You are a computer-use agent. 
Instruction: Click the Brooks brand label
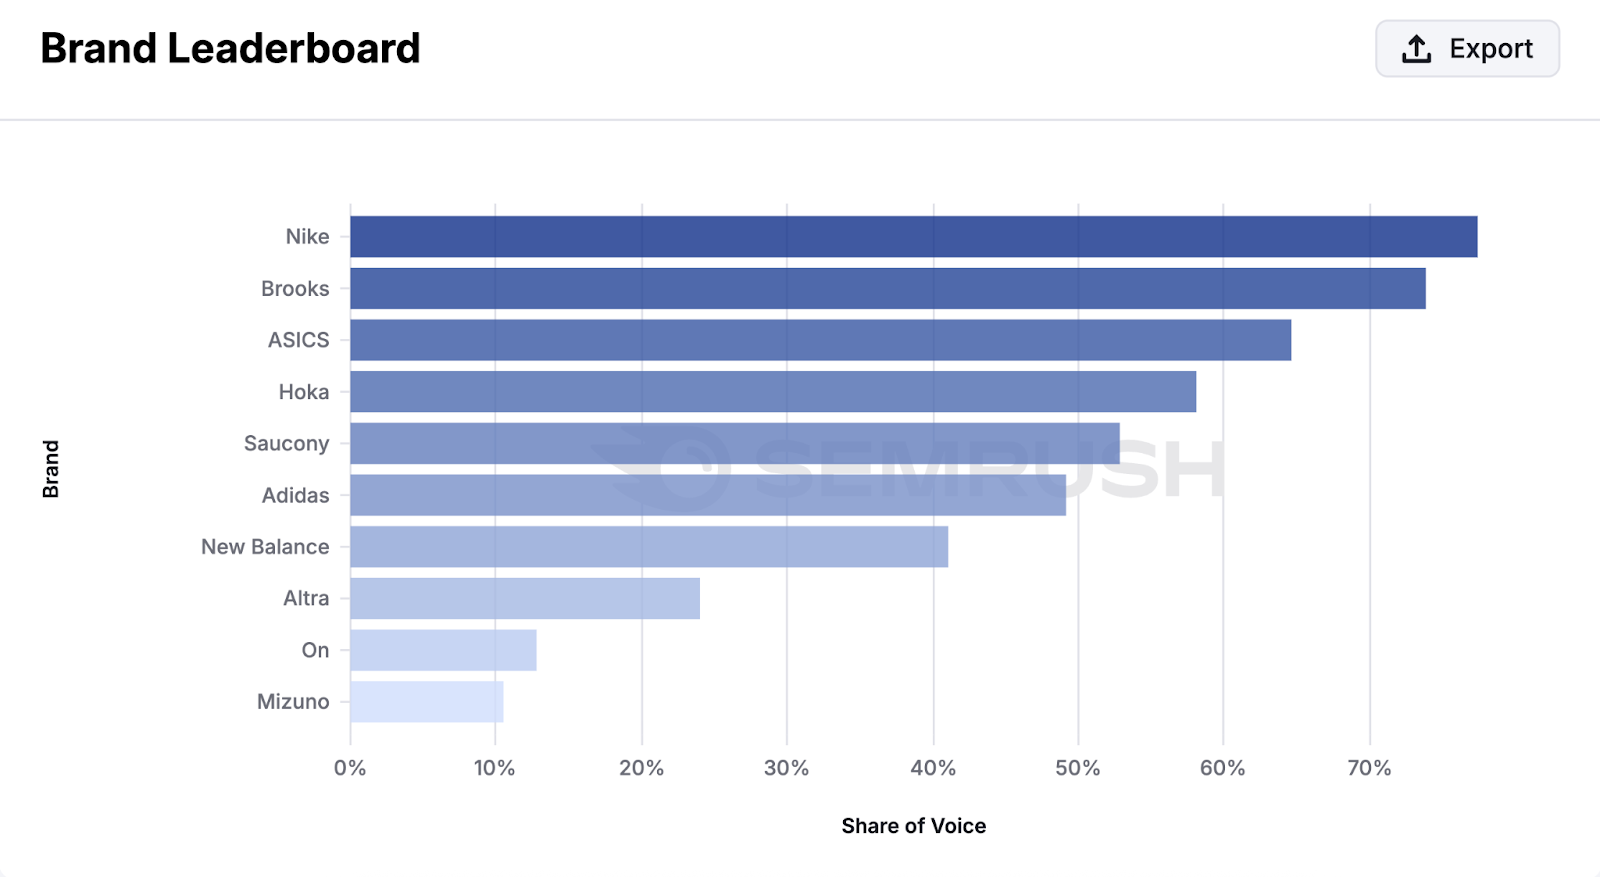[x=295, y=288]
